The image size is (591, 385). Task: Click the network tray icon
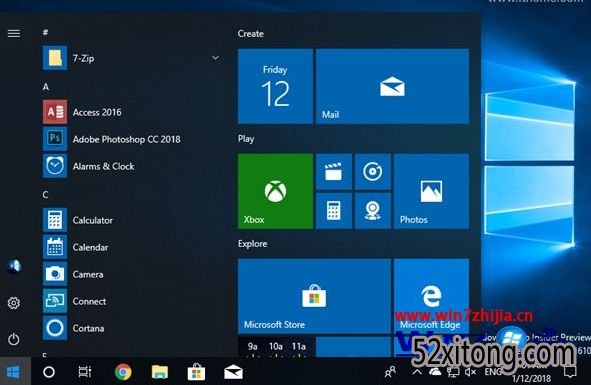click(x=453, y=372)
